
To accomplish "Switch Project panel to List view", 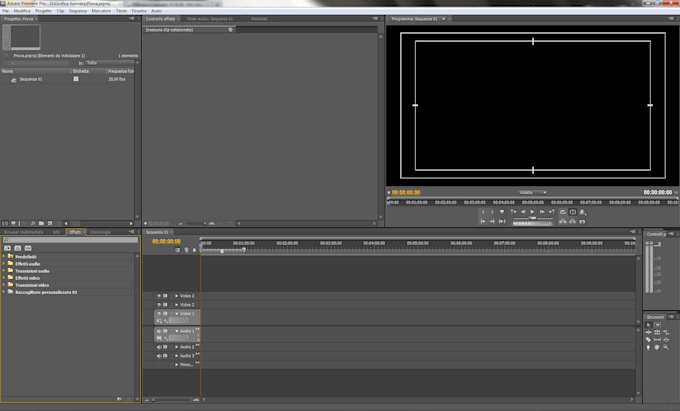I will click(5, 223).
